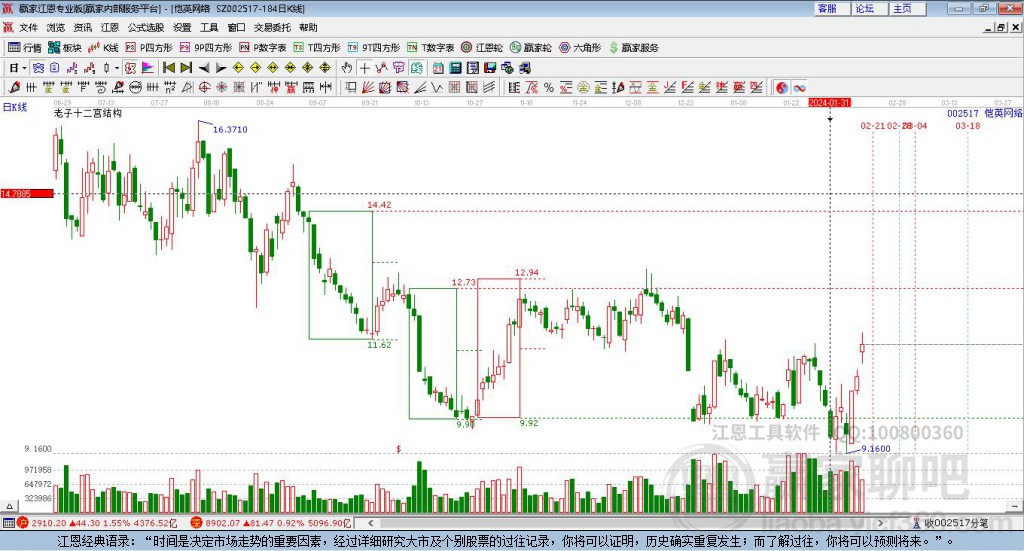1024x551 pixels.
Task: Open the 行情 quotes view
Action: pyautogui.click(x=24, y=48)
